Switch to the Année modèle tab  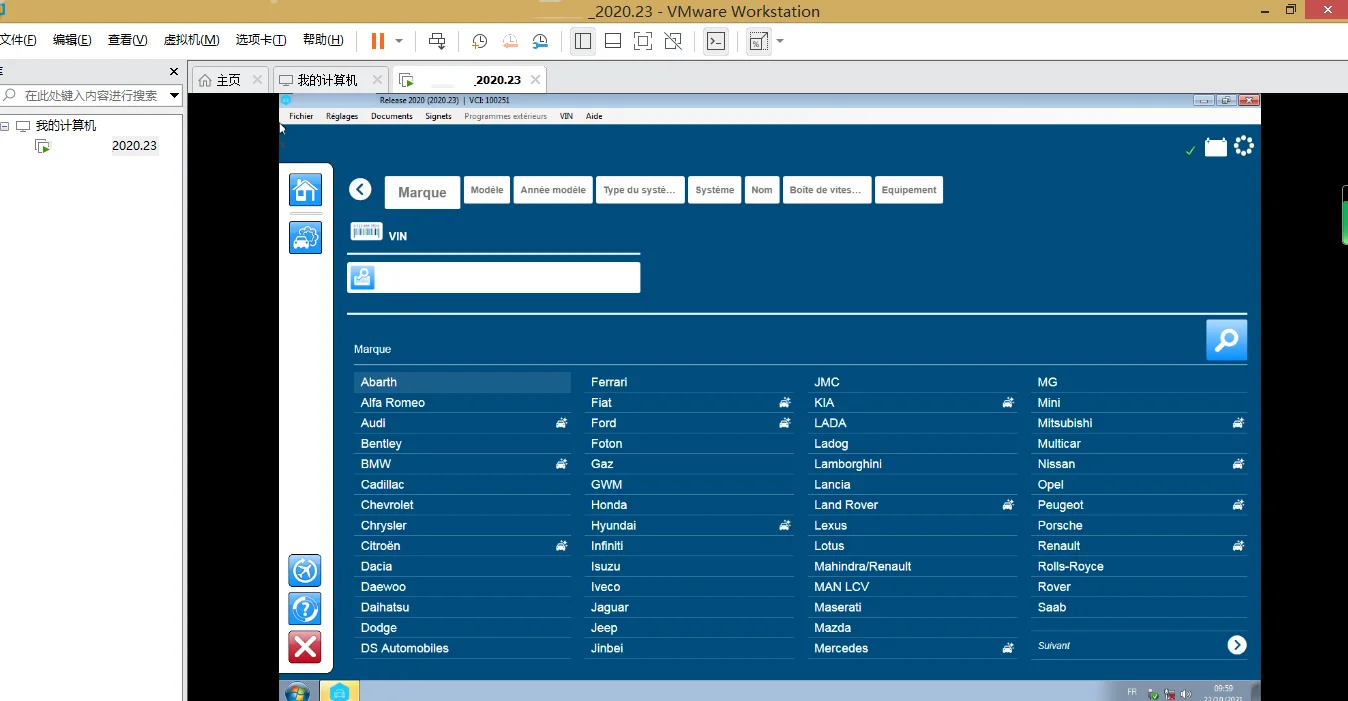click(x=553, y=190)
